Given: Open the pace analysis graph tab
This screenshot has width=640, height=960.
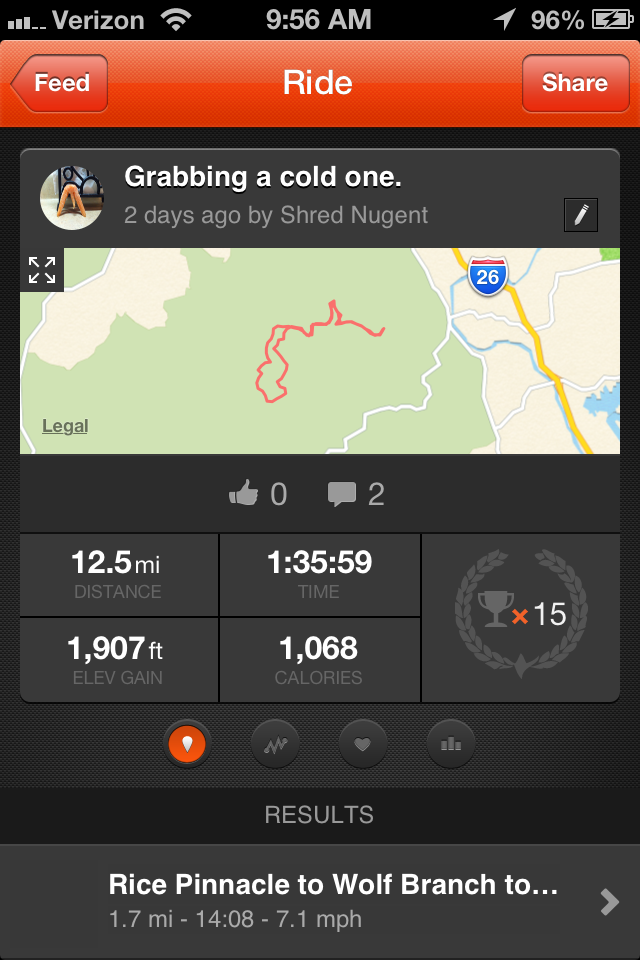Looking at the screenshot, I should pyautogui.click(x=276, y=744).
